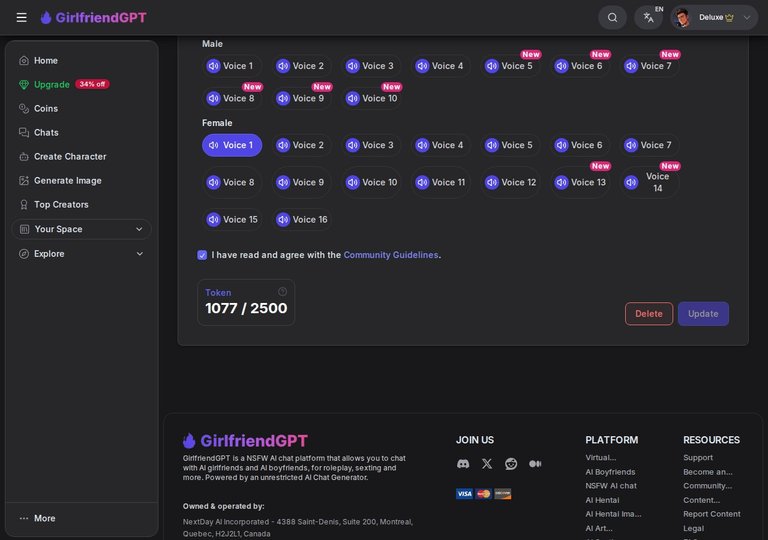The width and height of the screenshot is (768, 540).
Task: Expand Your Space section
Action: 82,229
